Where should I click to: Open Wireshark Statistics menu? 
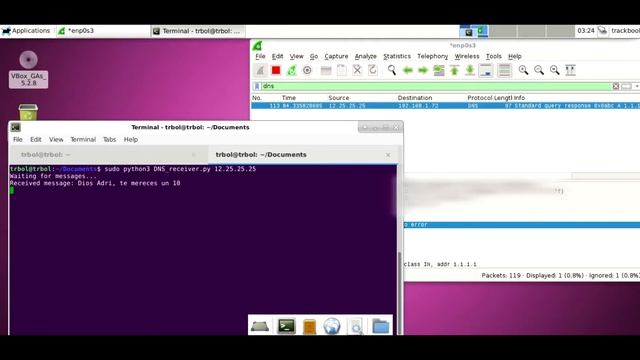(397, 56)
